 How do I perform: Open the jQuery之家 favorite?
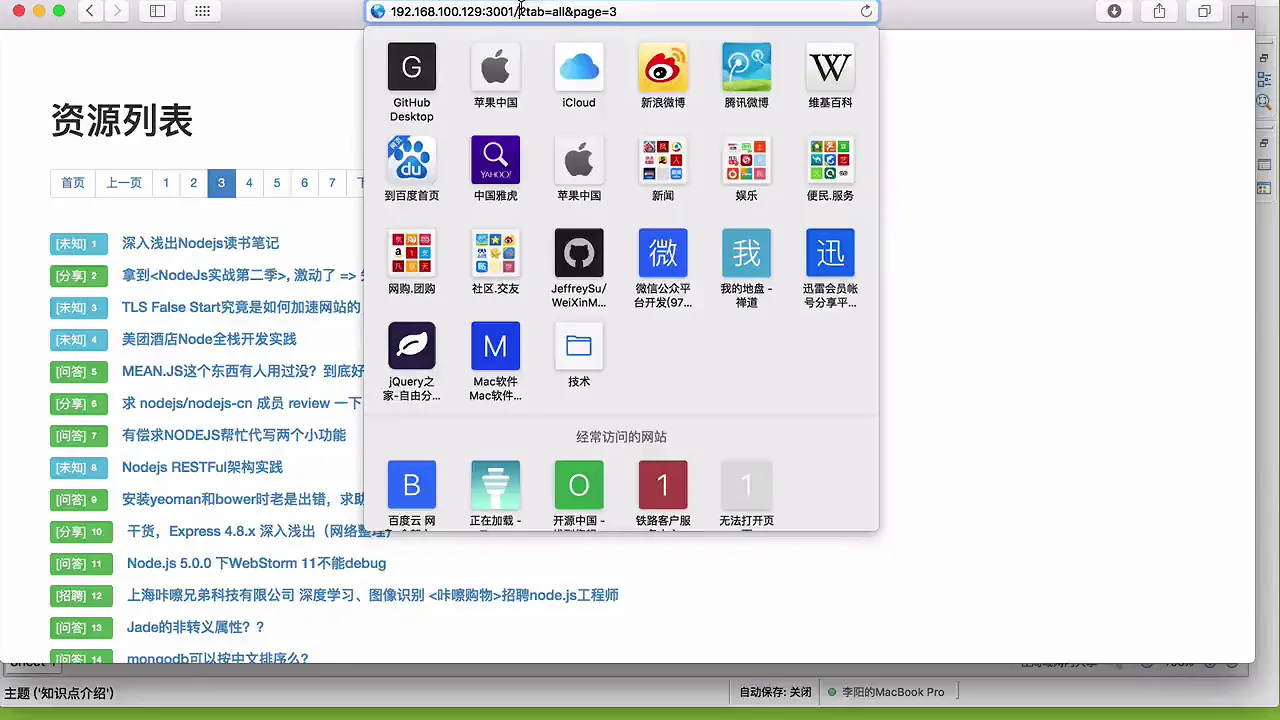(412, 346)
